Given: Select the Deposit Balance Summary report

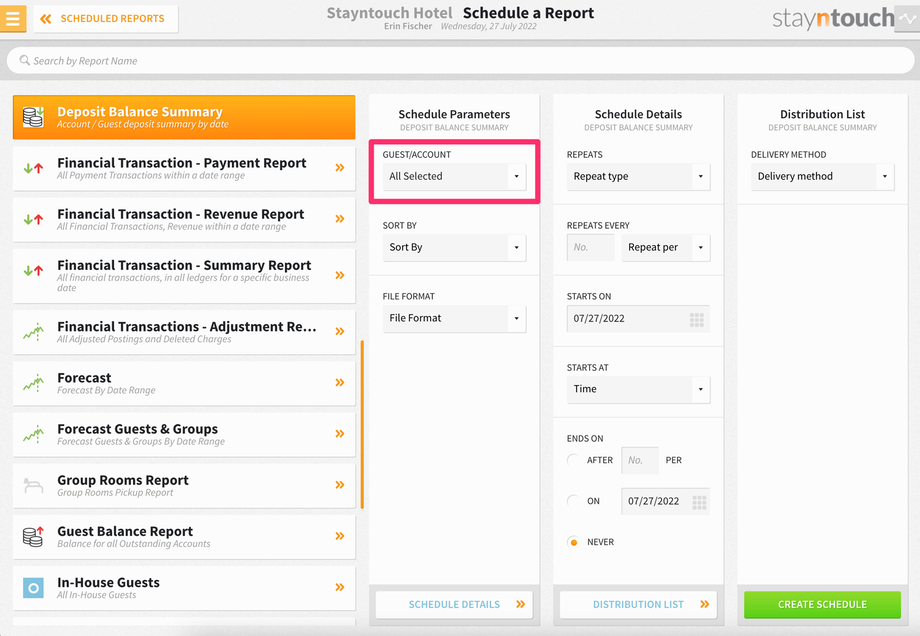Looking at the screenshot, I should click(x=184, y=117).
